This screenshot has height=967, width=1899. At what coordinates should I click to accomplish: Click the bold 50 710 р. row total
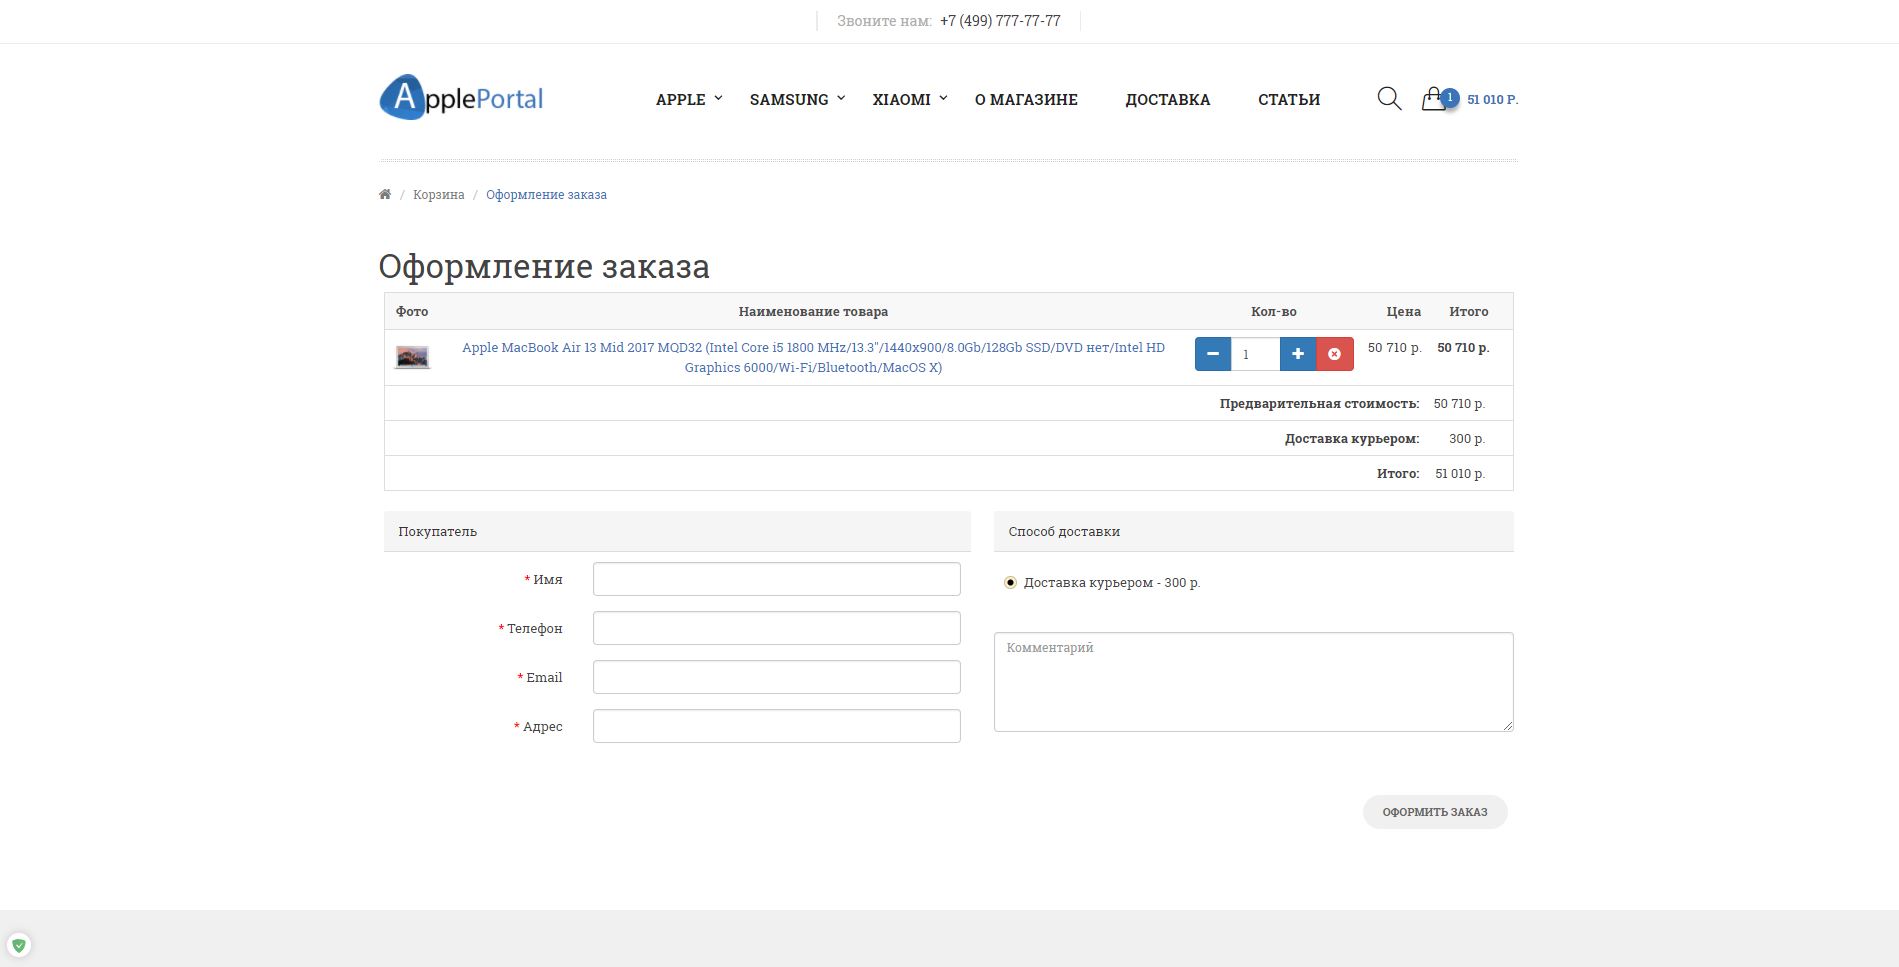pyautogui.click(x=1463, y=347)
